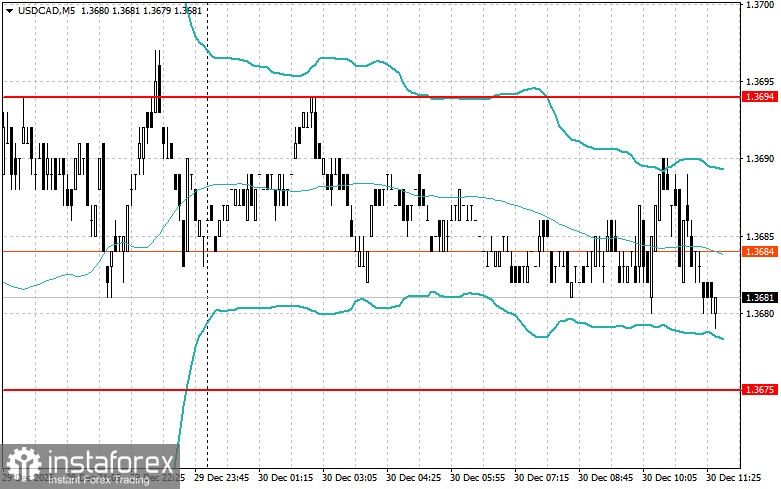Click the 30 Dec 04:25 time label

(413, 477)
